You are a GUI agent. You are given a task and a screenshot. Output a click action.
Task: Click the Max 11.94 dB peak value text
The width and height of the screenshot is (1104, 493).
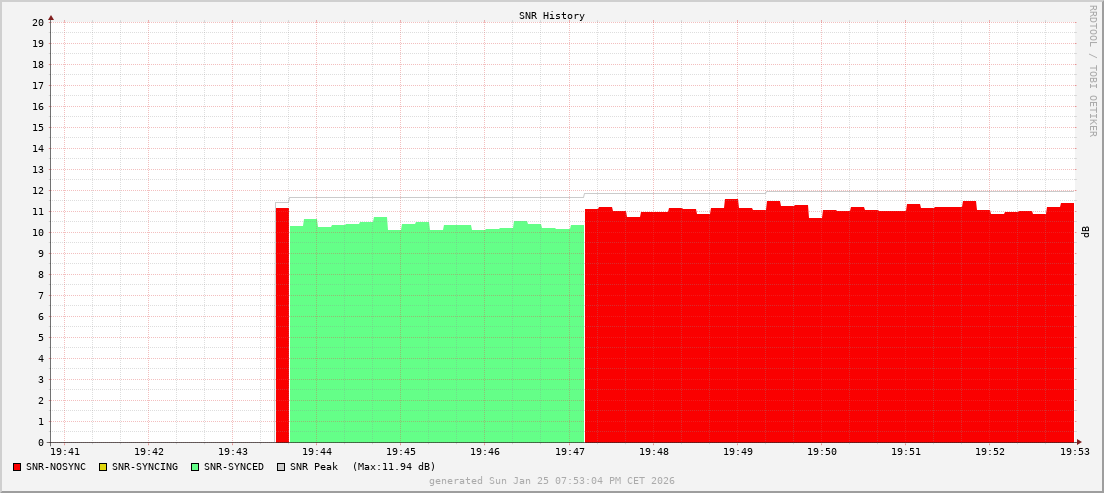pos(393,467)
